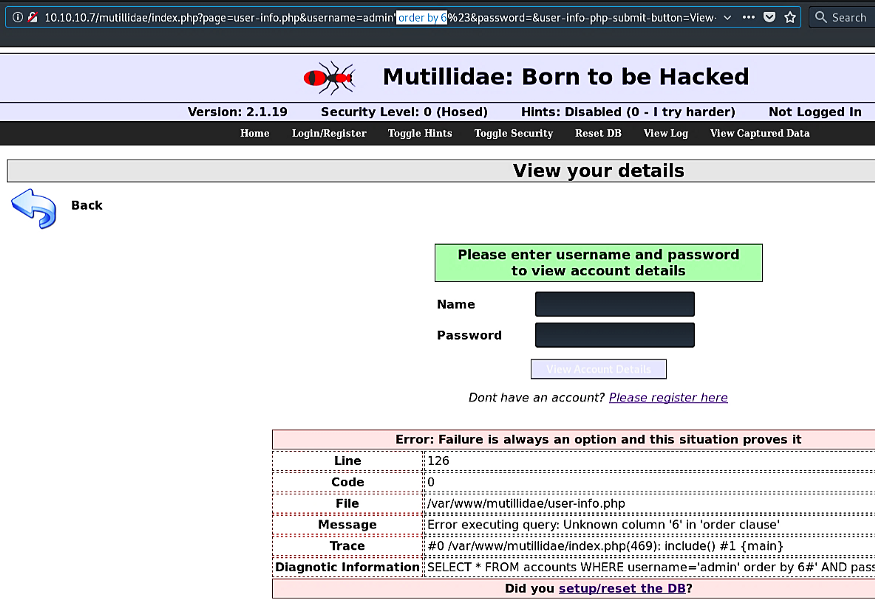Click the Mutillidae ant logo
Screen dimensions: 875x605
pos(330,78)
